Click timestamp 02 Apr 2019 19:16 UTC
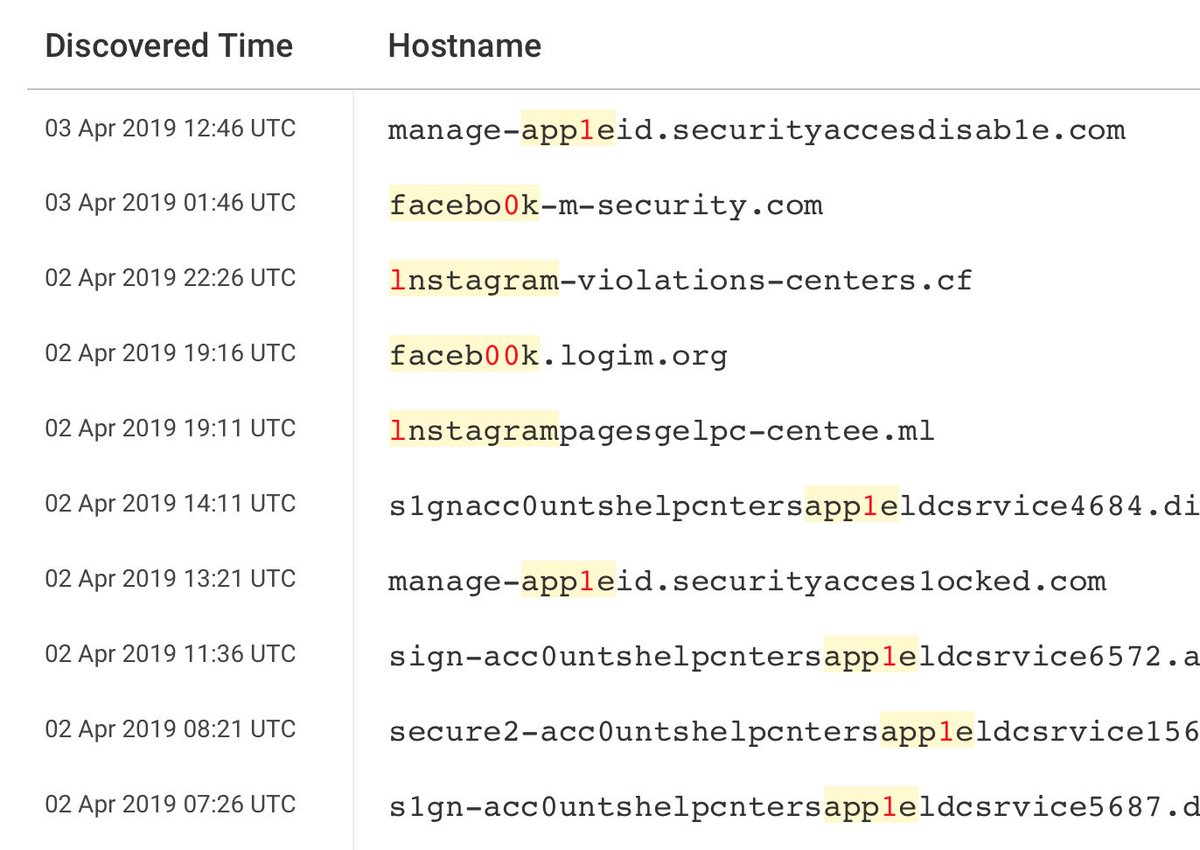Viewport: 1200px width, 850px height. click(x=171, y=353)
